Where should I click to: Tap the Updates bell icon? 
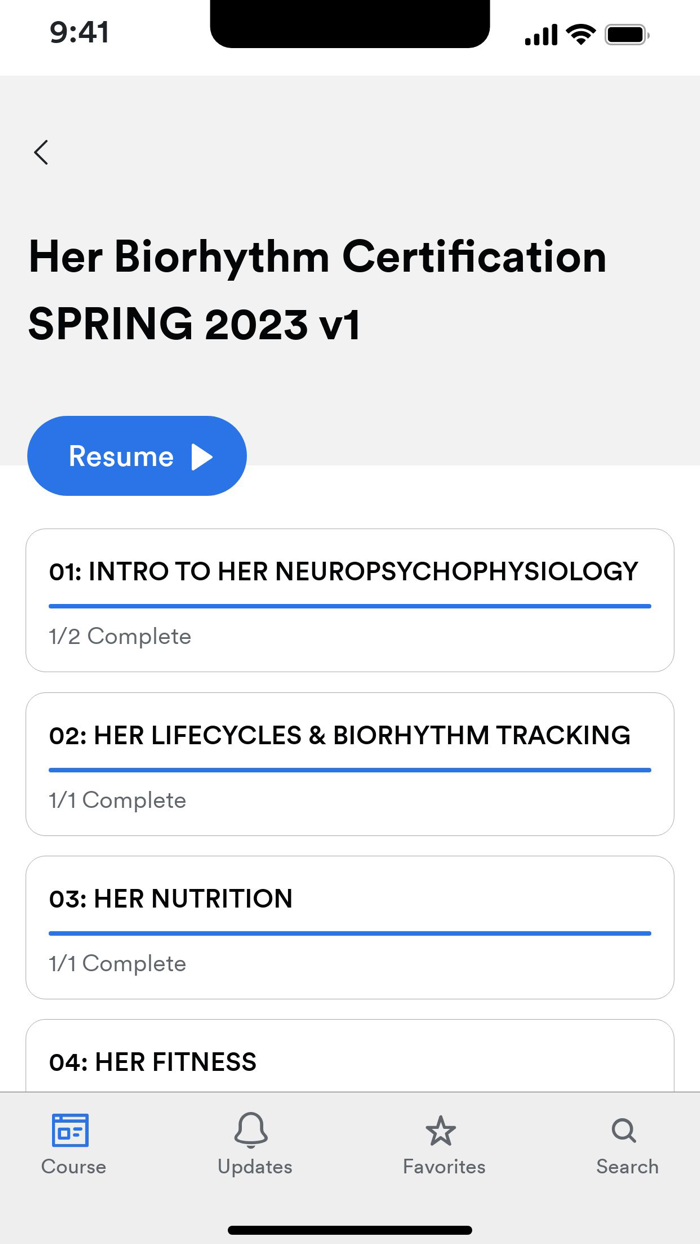pyautogui.click(x=253, y=1131)
